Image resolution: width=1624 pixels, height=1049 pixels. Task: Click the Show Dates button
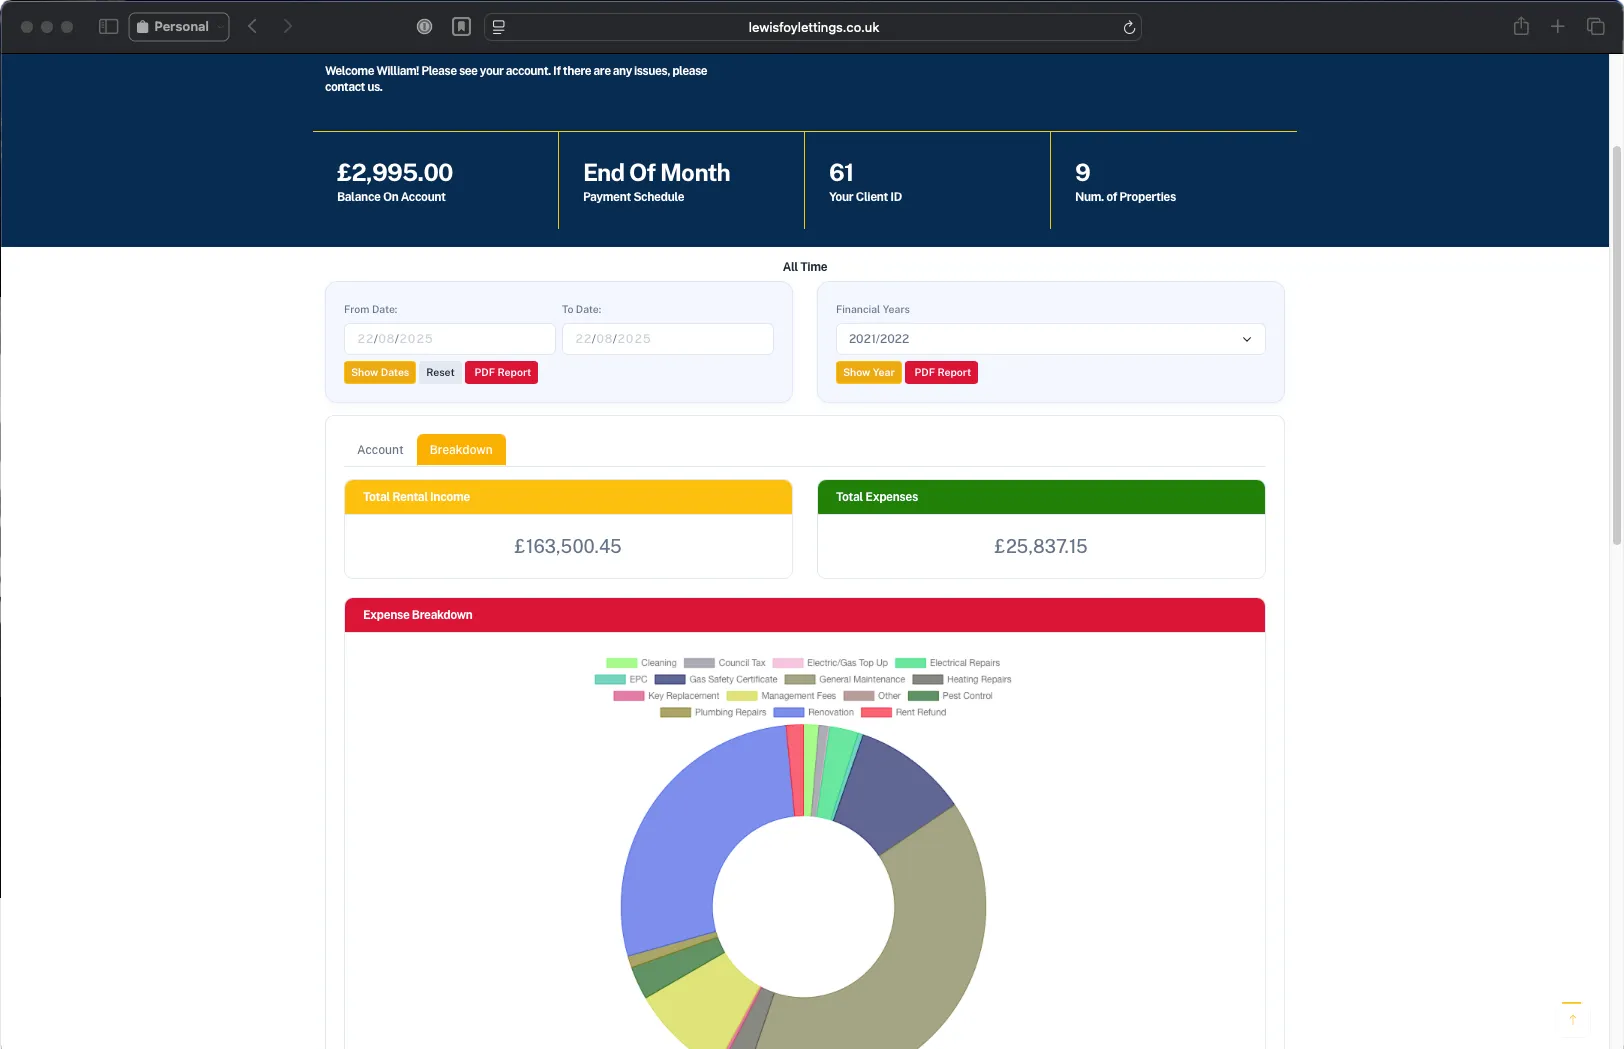pos(379,372)
